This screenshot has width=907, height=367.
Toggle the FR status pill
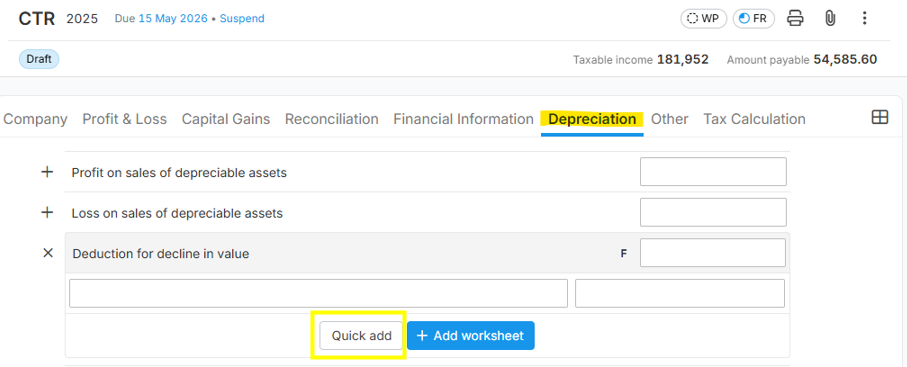click(754, 19)
